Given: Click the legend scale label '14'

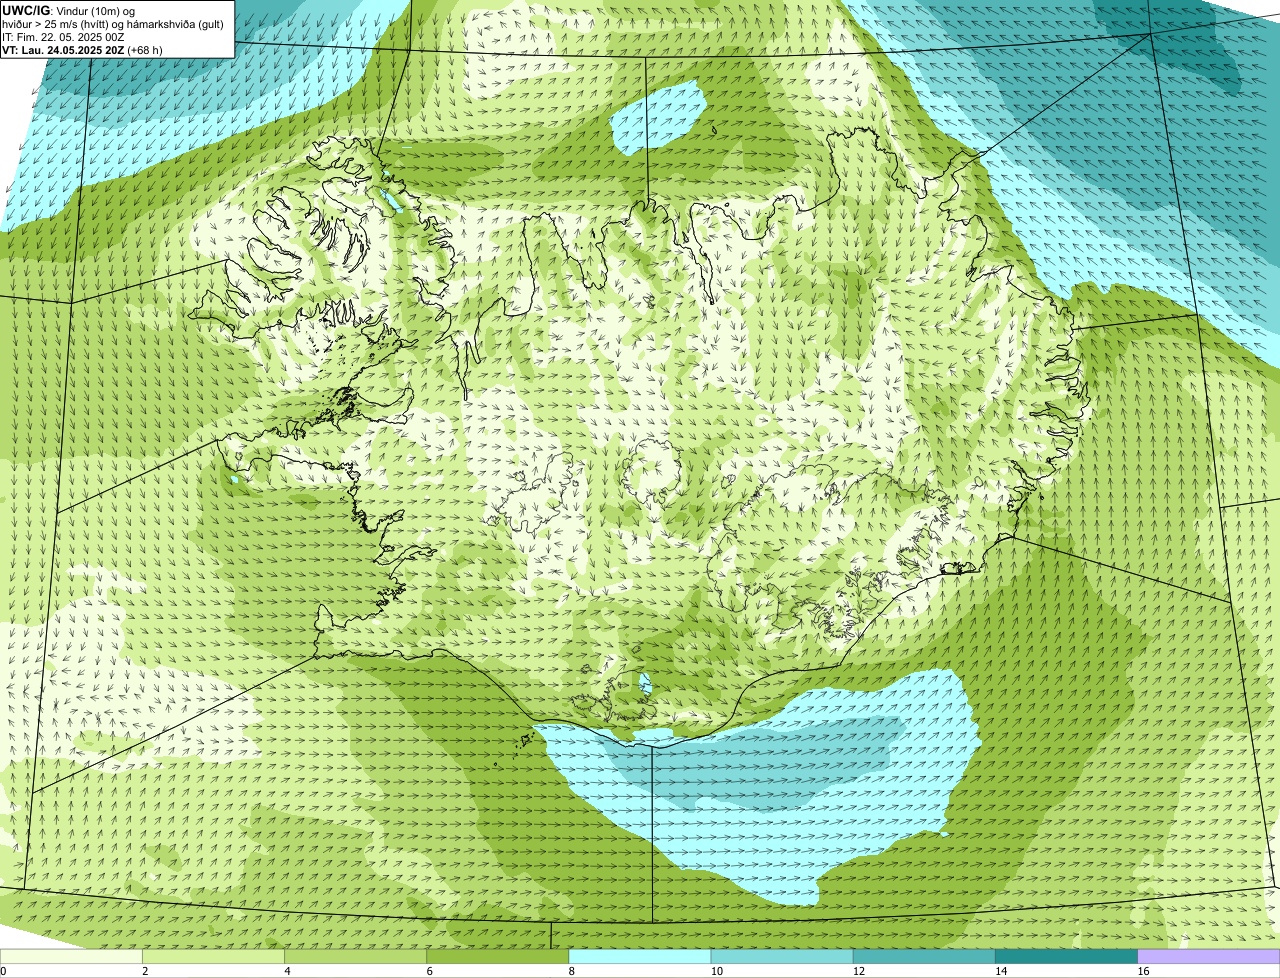Looking at the screenshot, I should pyautogui.click(x=1000, y=971).
